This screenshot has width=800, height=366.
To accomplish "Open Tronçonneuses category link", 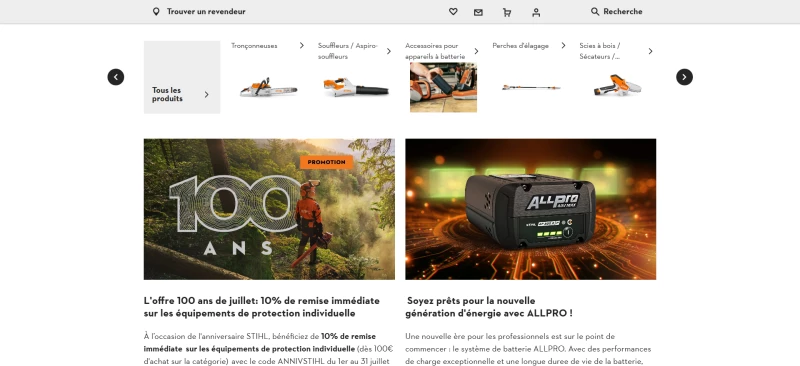I will tap(254, 45).
